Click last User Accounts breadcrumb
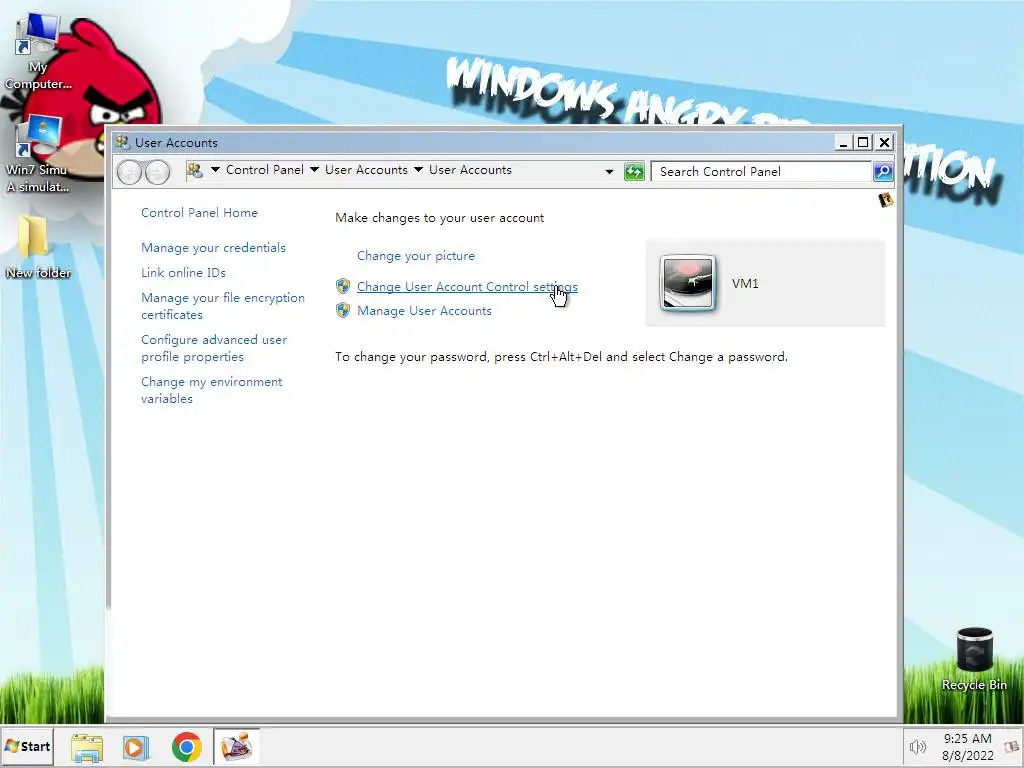Screen dimensions: 1024x768 point(470,170)
